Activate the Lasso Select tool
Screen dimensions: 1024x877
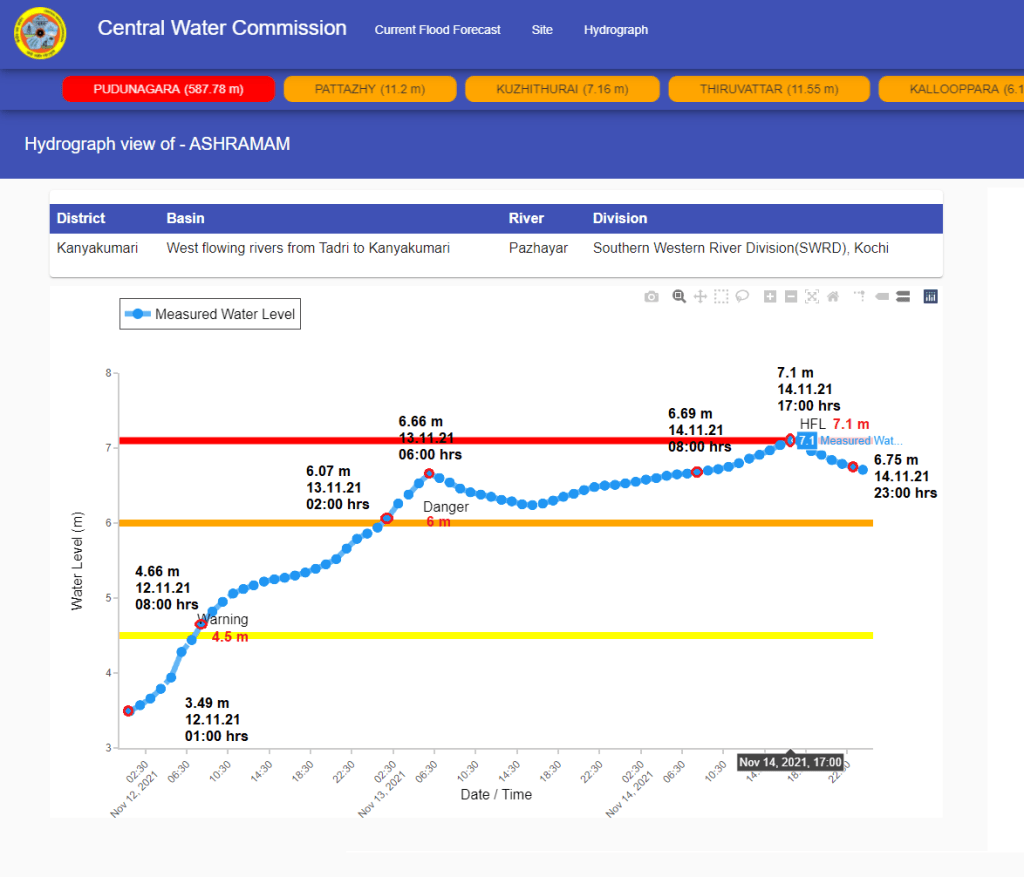click(742, 297)
